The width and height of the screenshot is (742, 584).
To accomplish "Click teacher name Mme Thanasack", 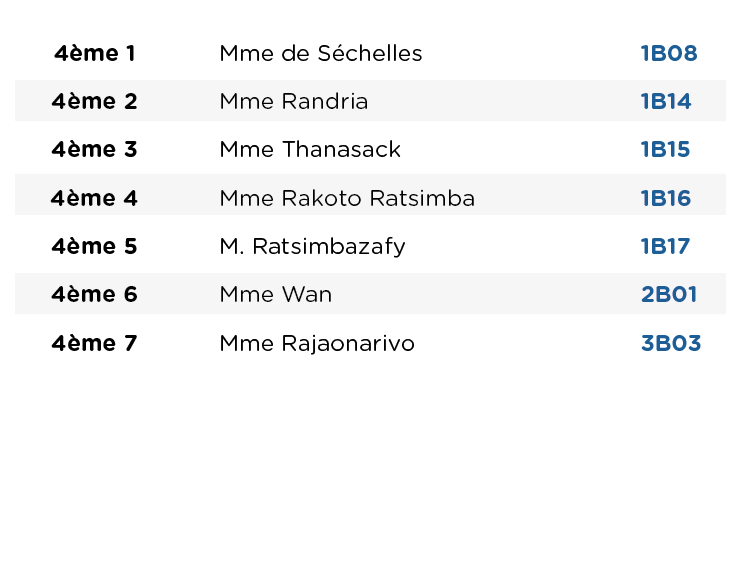I will [x=310, y=150].
